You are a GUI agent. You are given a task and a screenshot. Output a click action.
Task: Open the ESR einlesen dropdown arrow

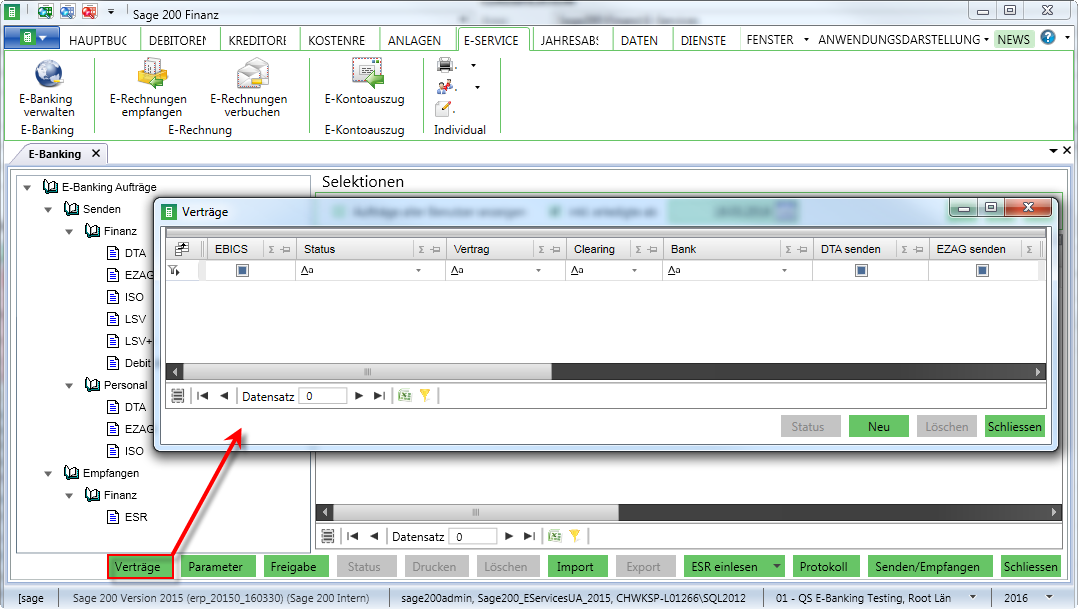776,566
